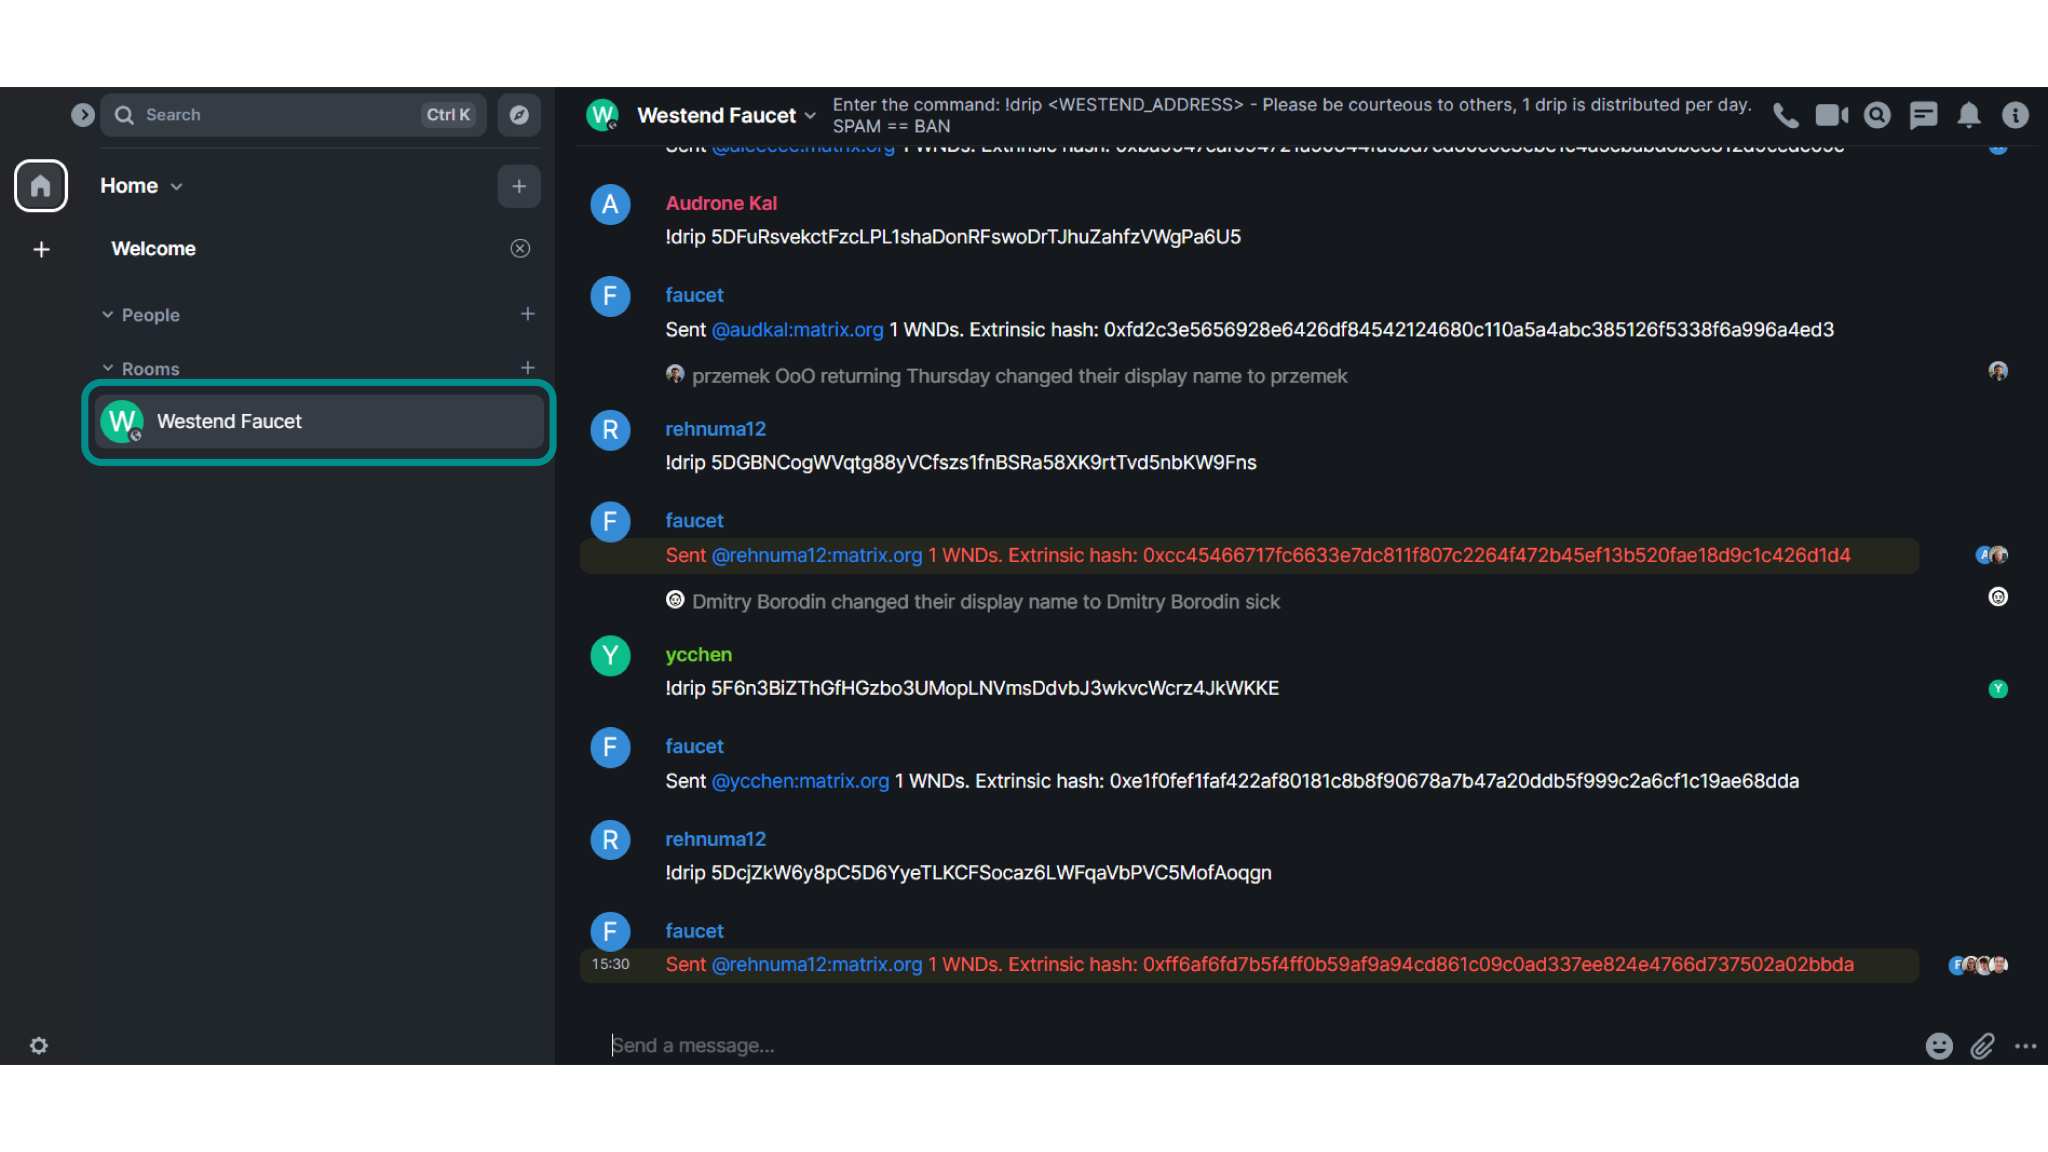Toggle the explore rooms compass icon
The image size is (2048, 1152).
coord(518,114)
